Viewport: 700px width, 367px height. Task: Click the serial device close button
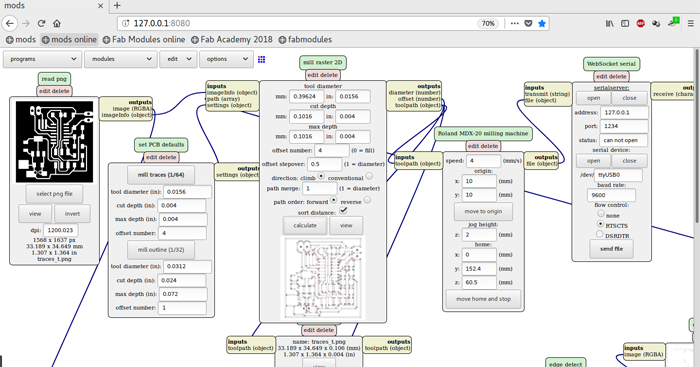click(x=629, y=161)
